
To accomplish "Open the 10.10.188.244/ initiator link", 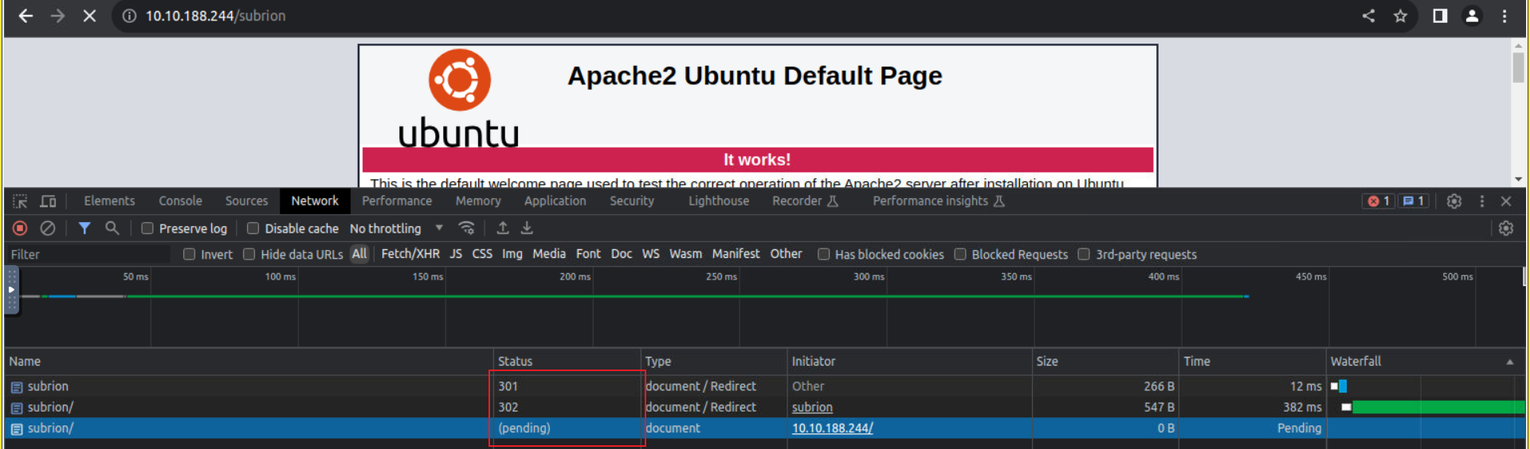I will [x=832, y=428].
